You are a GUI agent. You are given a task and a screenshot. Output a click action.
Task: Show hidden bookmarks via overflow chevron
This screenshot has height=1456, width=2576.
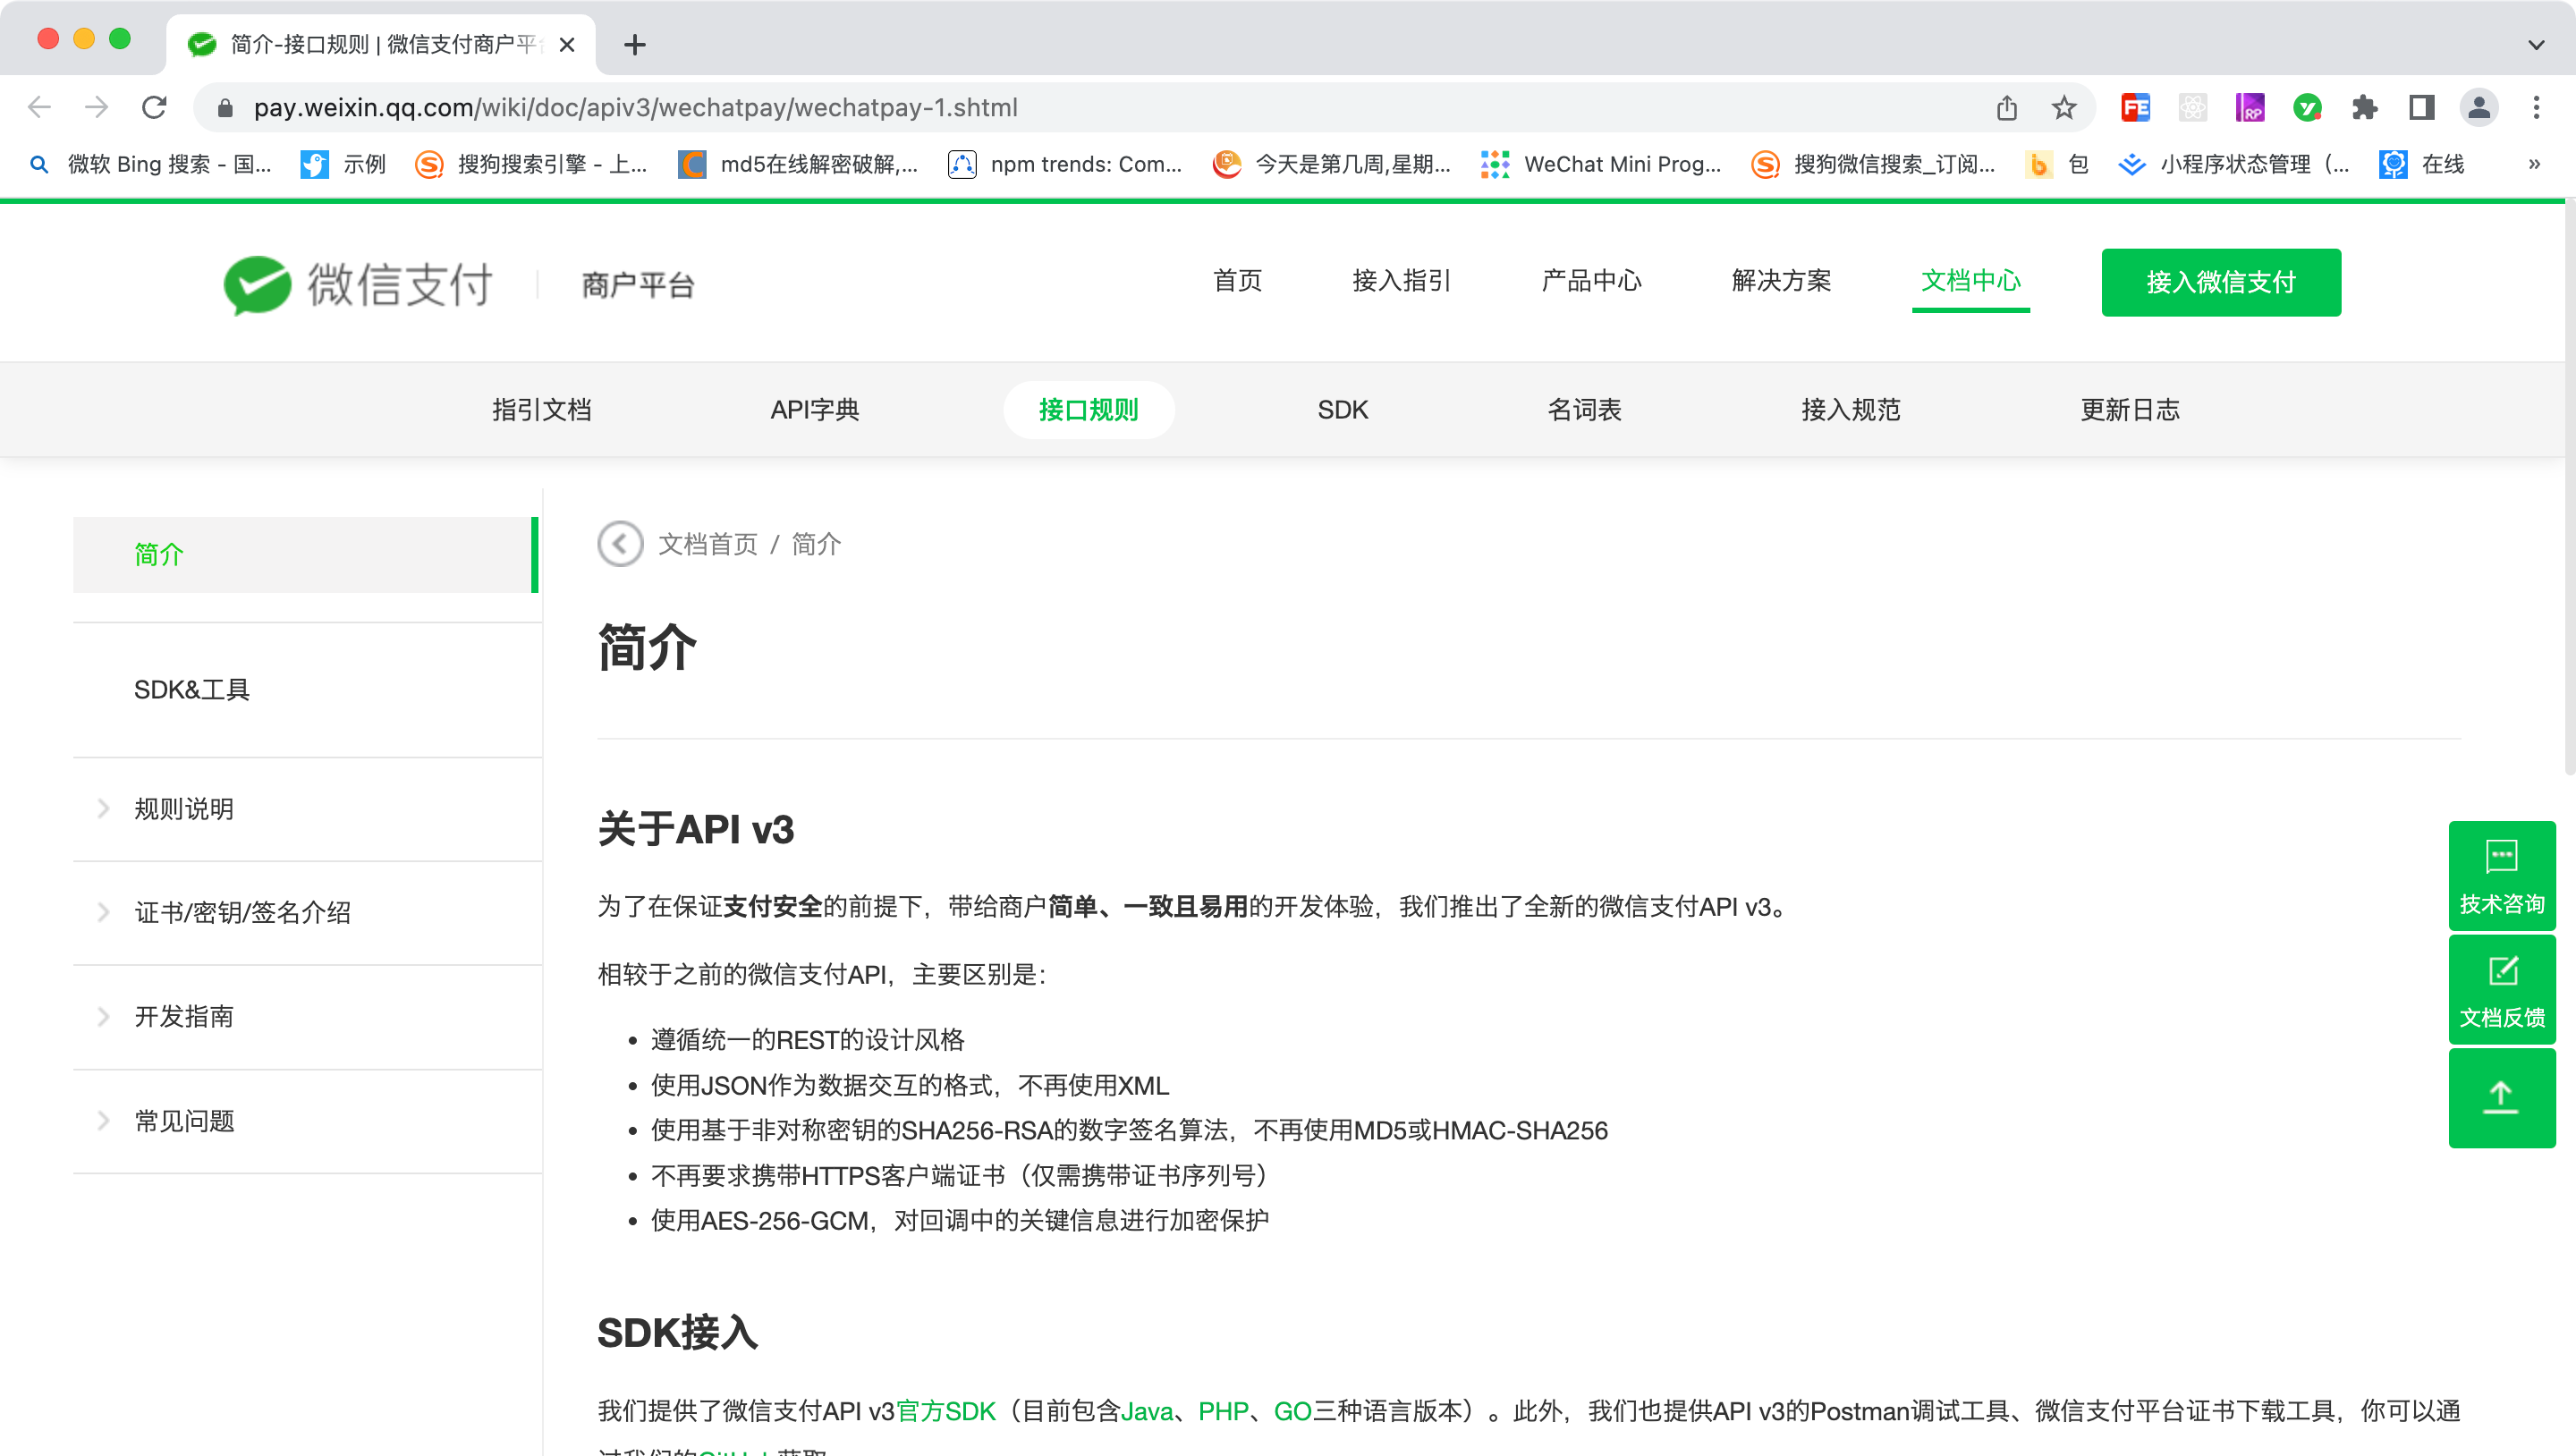pos(2534,164)
